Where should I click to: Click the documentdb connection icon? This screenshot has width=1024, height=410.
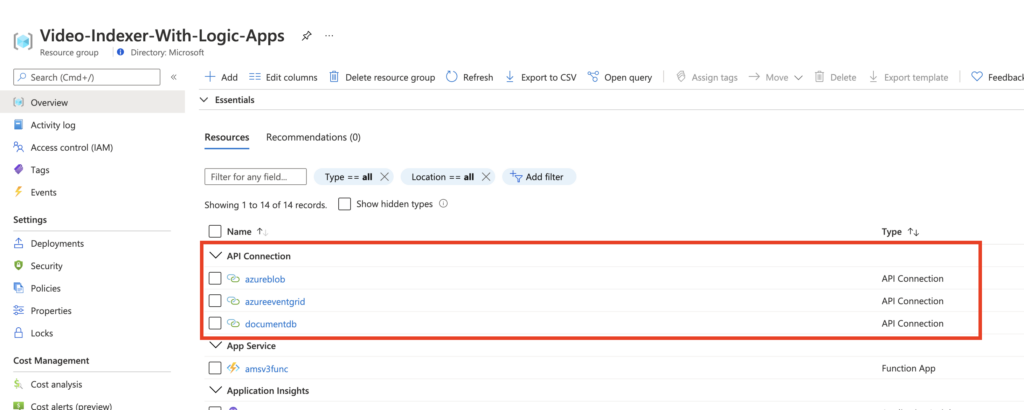pyautogui.click(x=234, y=323)
